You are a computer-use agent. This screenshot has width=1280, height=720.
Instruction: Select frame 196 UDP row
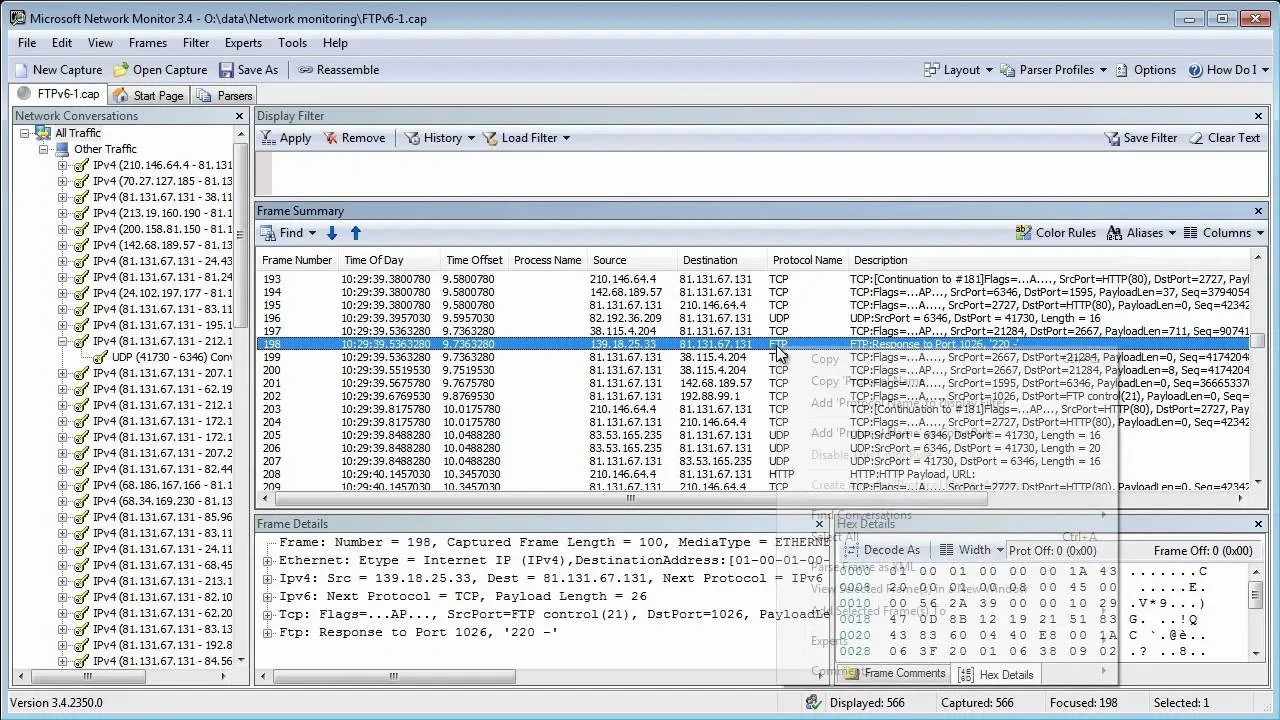[x=754, y=318]
